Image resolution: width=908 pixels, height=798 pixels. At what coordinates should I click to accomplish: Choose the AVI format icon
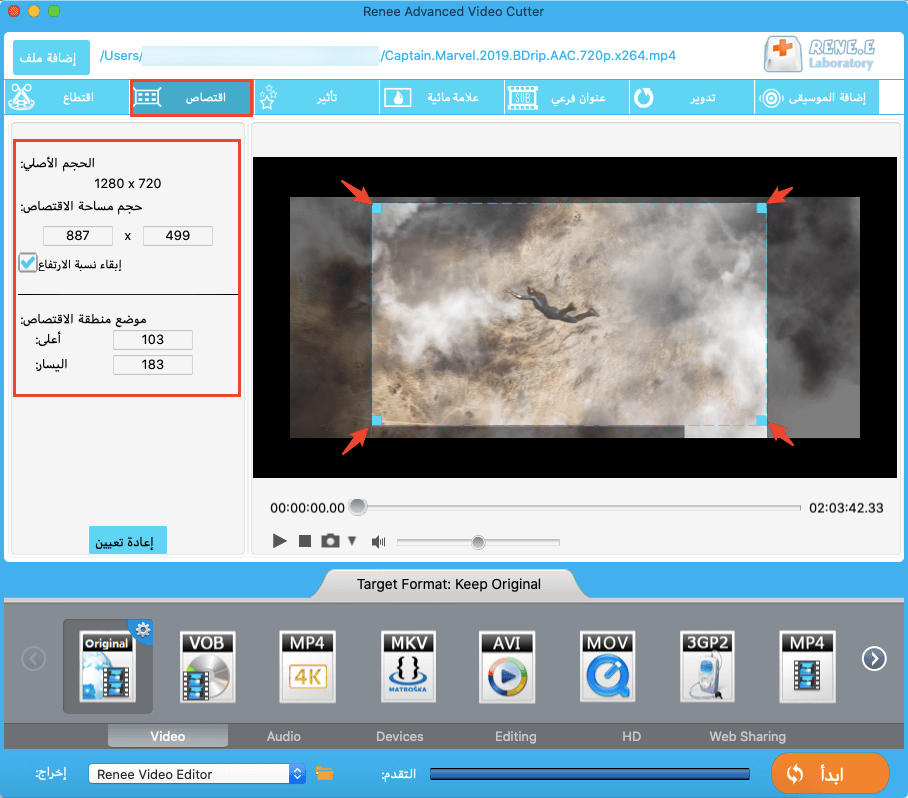[x=507, y=667]
